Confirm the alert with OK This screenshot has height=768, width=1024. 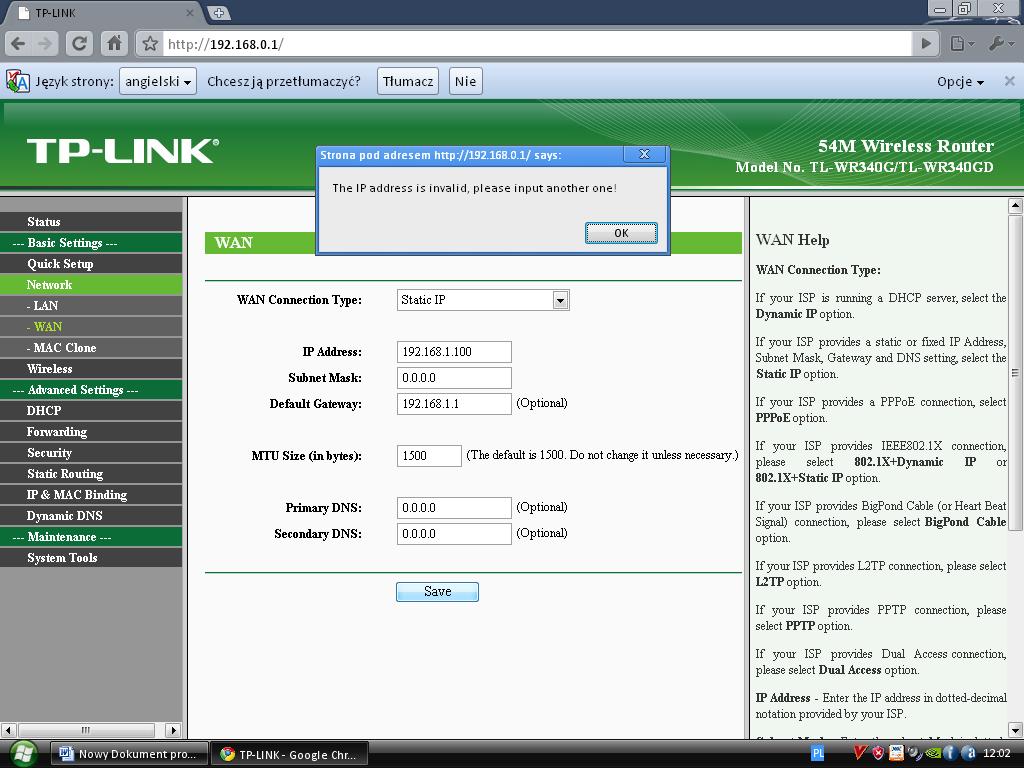pyautogui.click(x=621, y=232)
